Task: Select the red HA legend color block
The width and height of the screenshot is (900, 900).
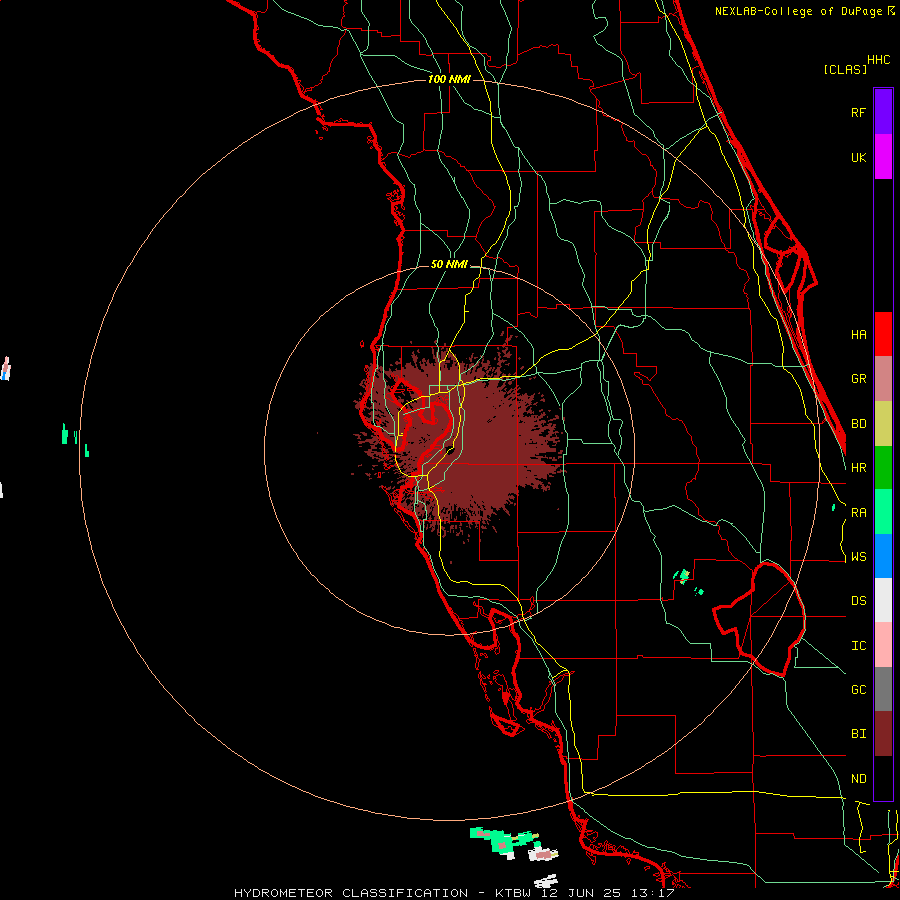Action: tap(883, 334)
